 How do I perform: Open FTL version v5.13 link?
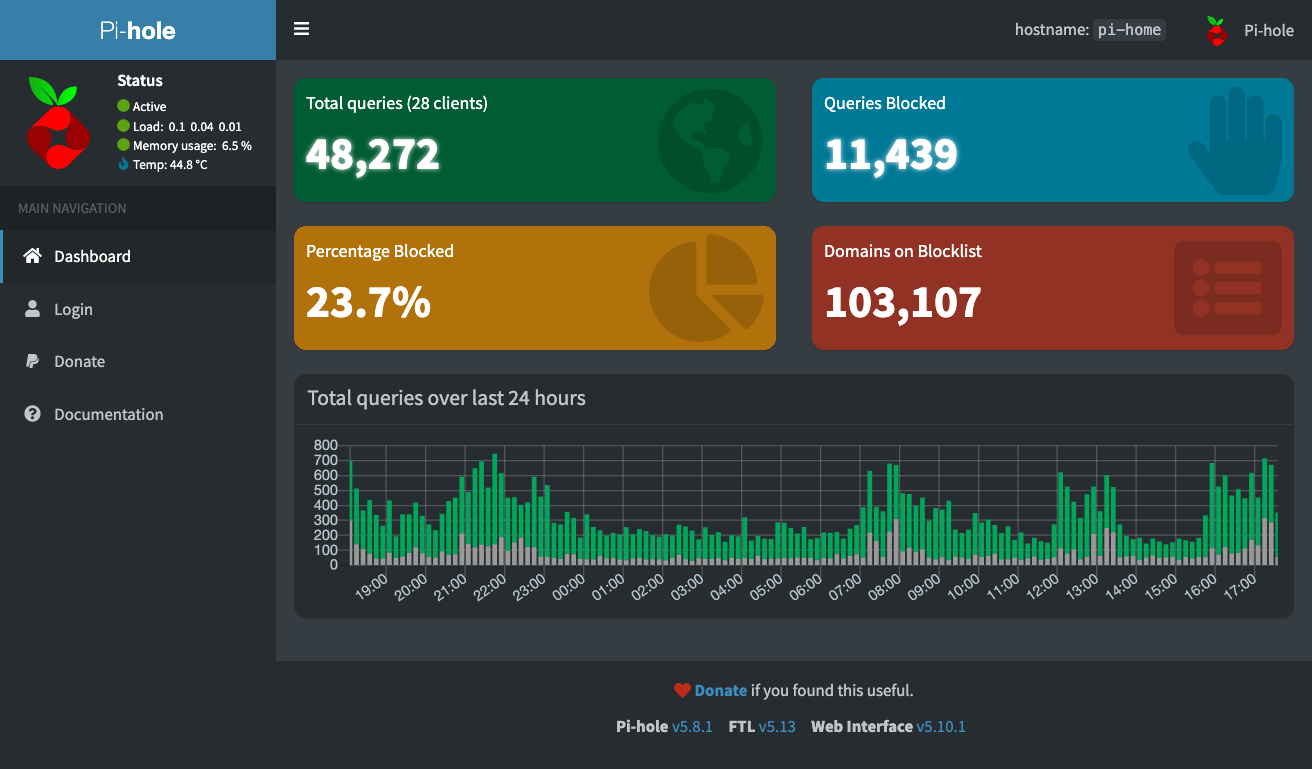(x=777, y=726)
